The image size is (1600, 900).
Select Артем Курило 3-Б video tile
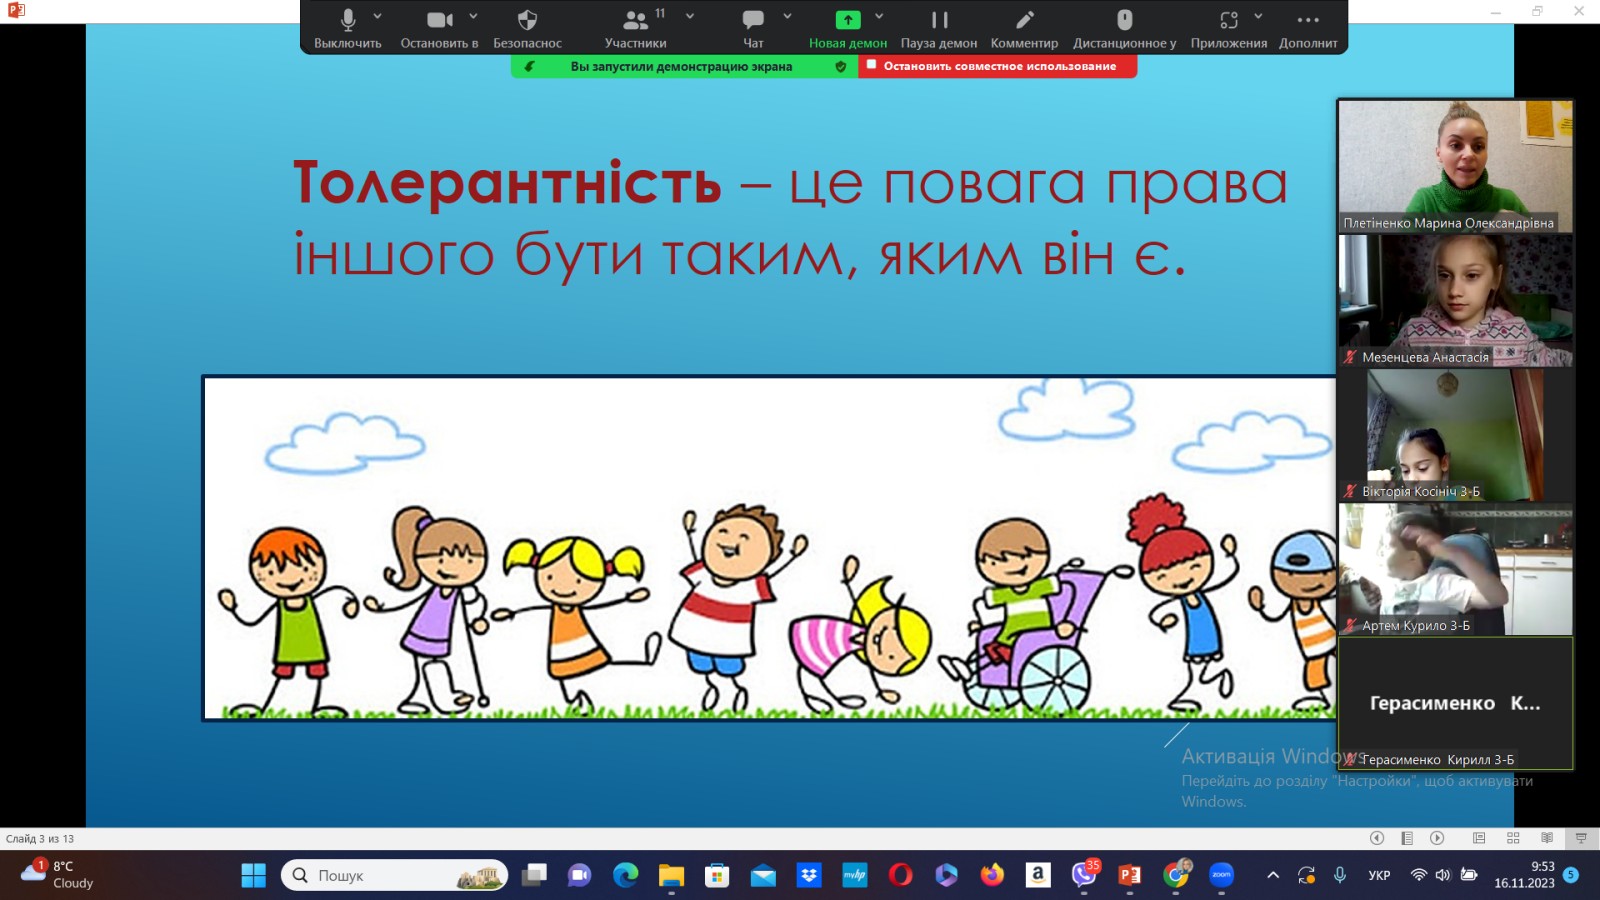1455,569
